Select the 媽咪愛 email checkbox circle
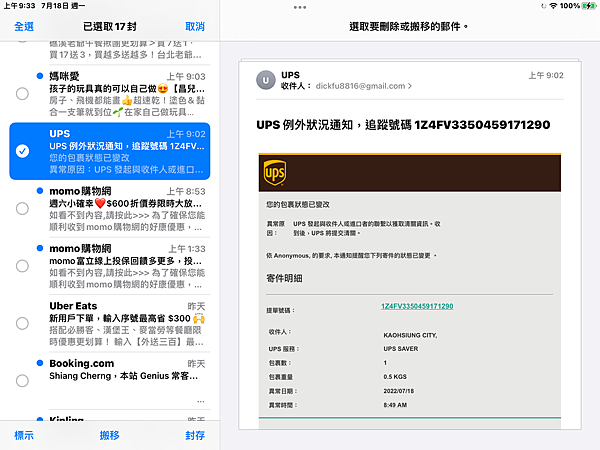The height and width of the screenshot is (450, 600). (22, 94)
